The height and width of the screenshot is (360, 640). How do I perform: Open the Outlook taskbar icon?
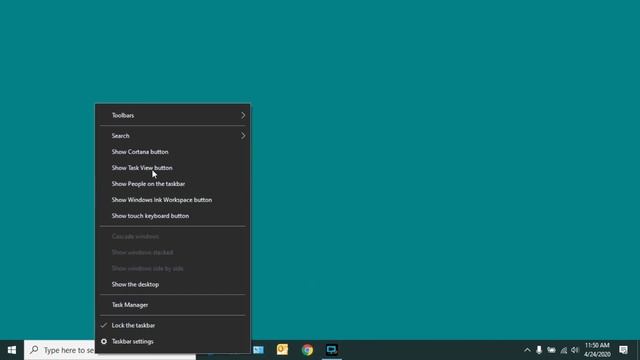pos(282,350)
